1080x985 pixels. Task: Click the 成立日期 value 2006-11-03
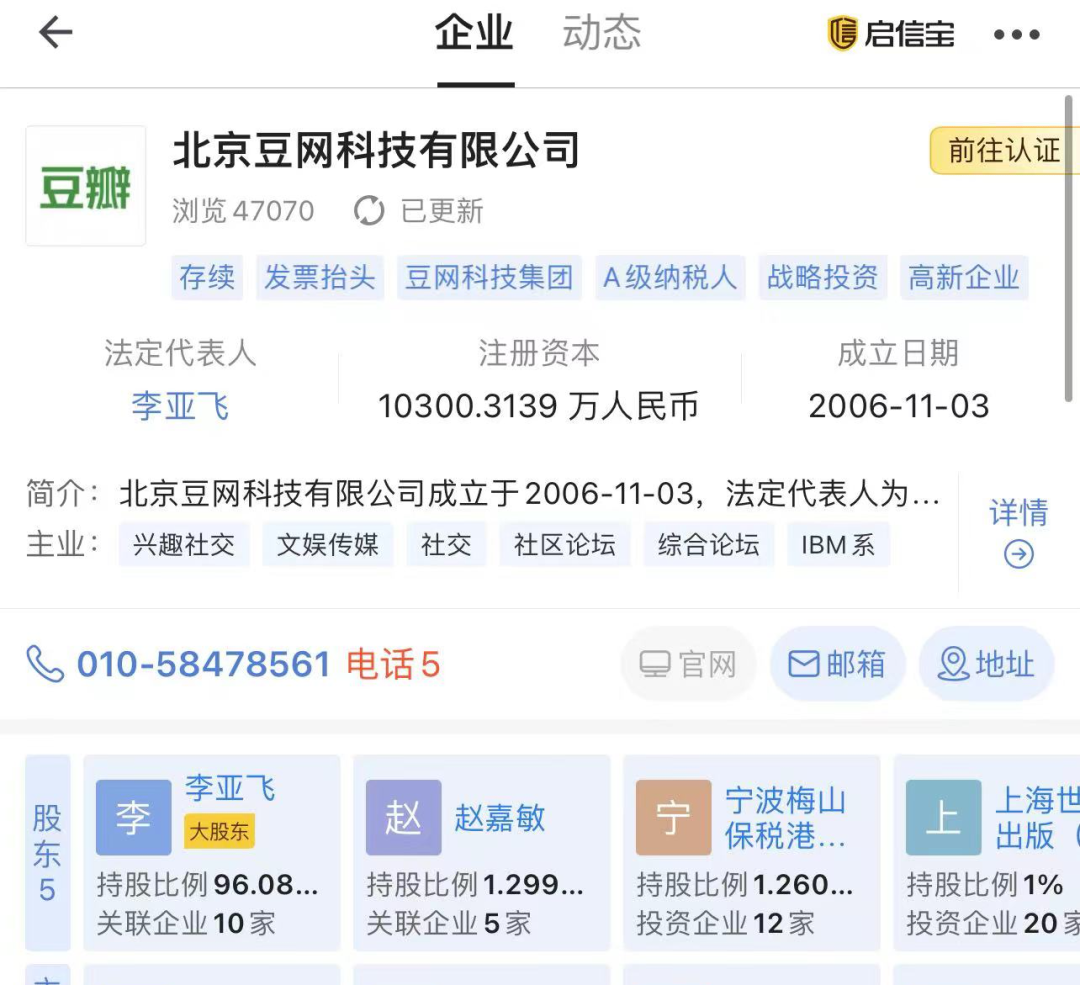pos(899,406)
